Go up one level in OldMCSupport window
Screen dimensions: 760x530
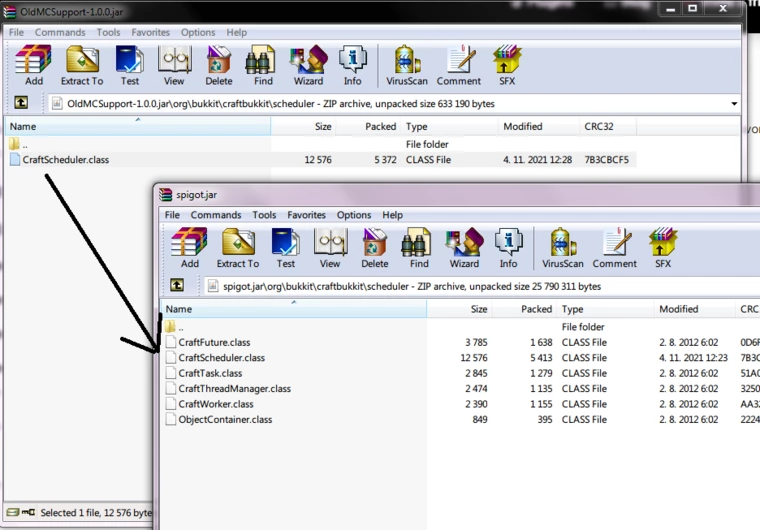(x=21, y=103)
